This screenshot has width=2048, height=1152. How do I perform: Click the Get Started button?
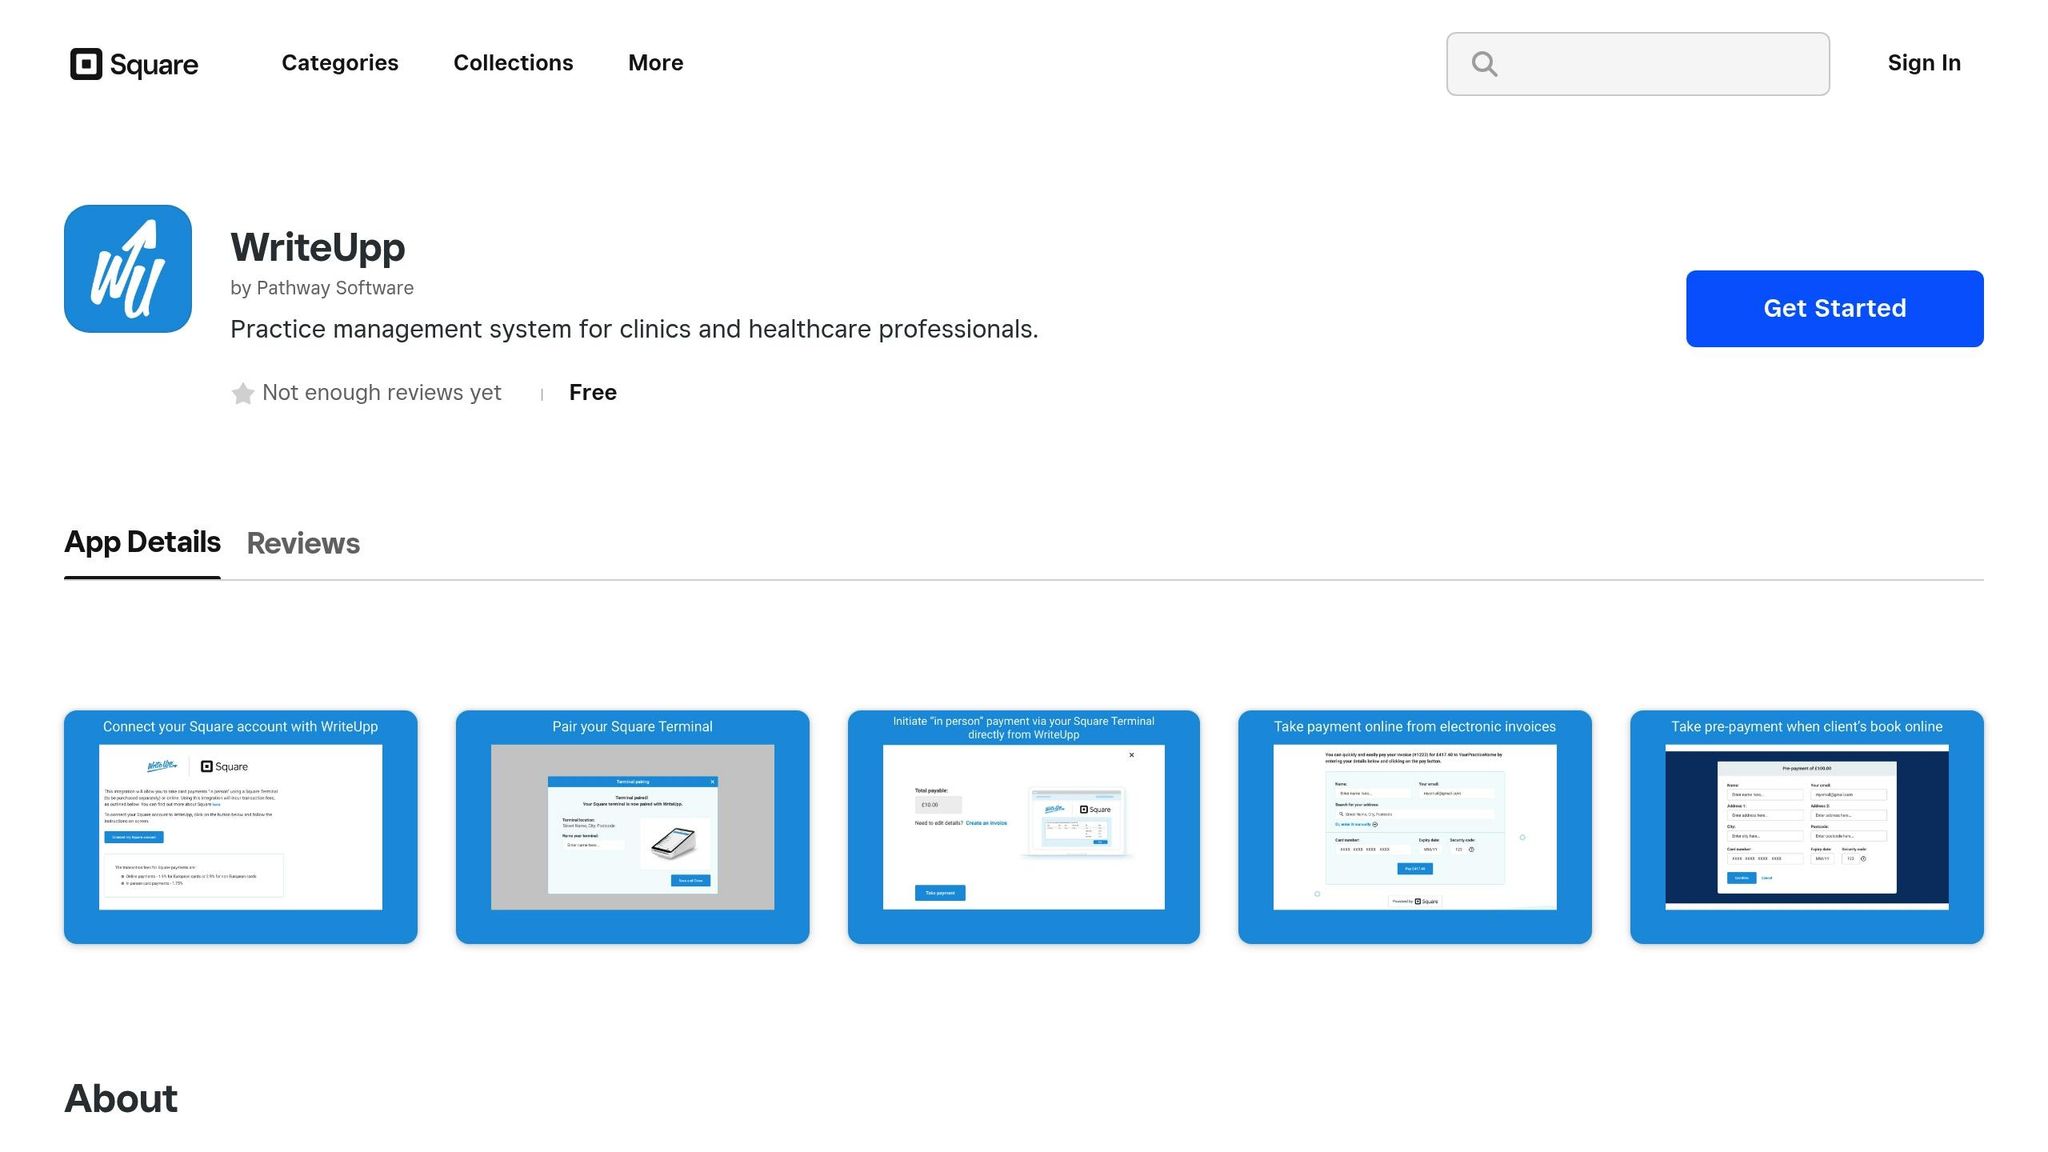(x=1835, y=309)
